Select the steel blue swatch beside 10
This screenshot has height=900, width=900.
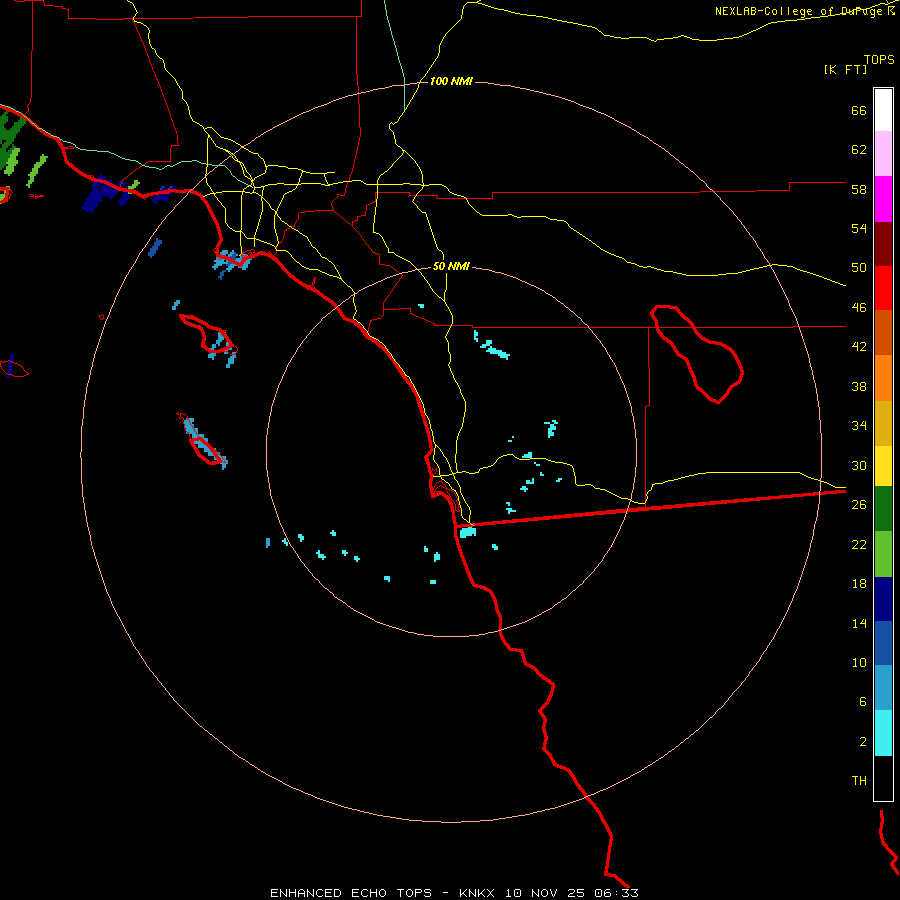(883, 687)
